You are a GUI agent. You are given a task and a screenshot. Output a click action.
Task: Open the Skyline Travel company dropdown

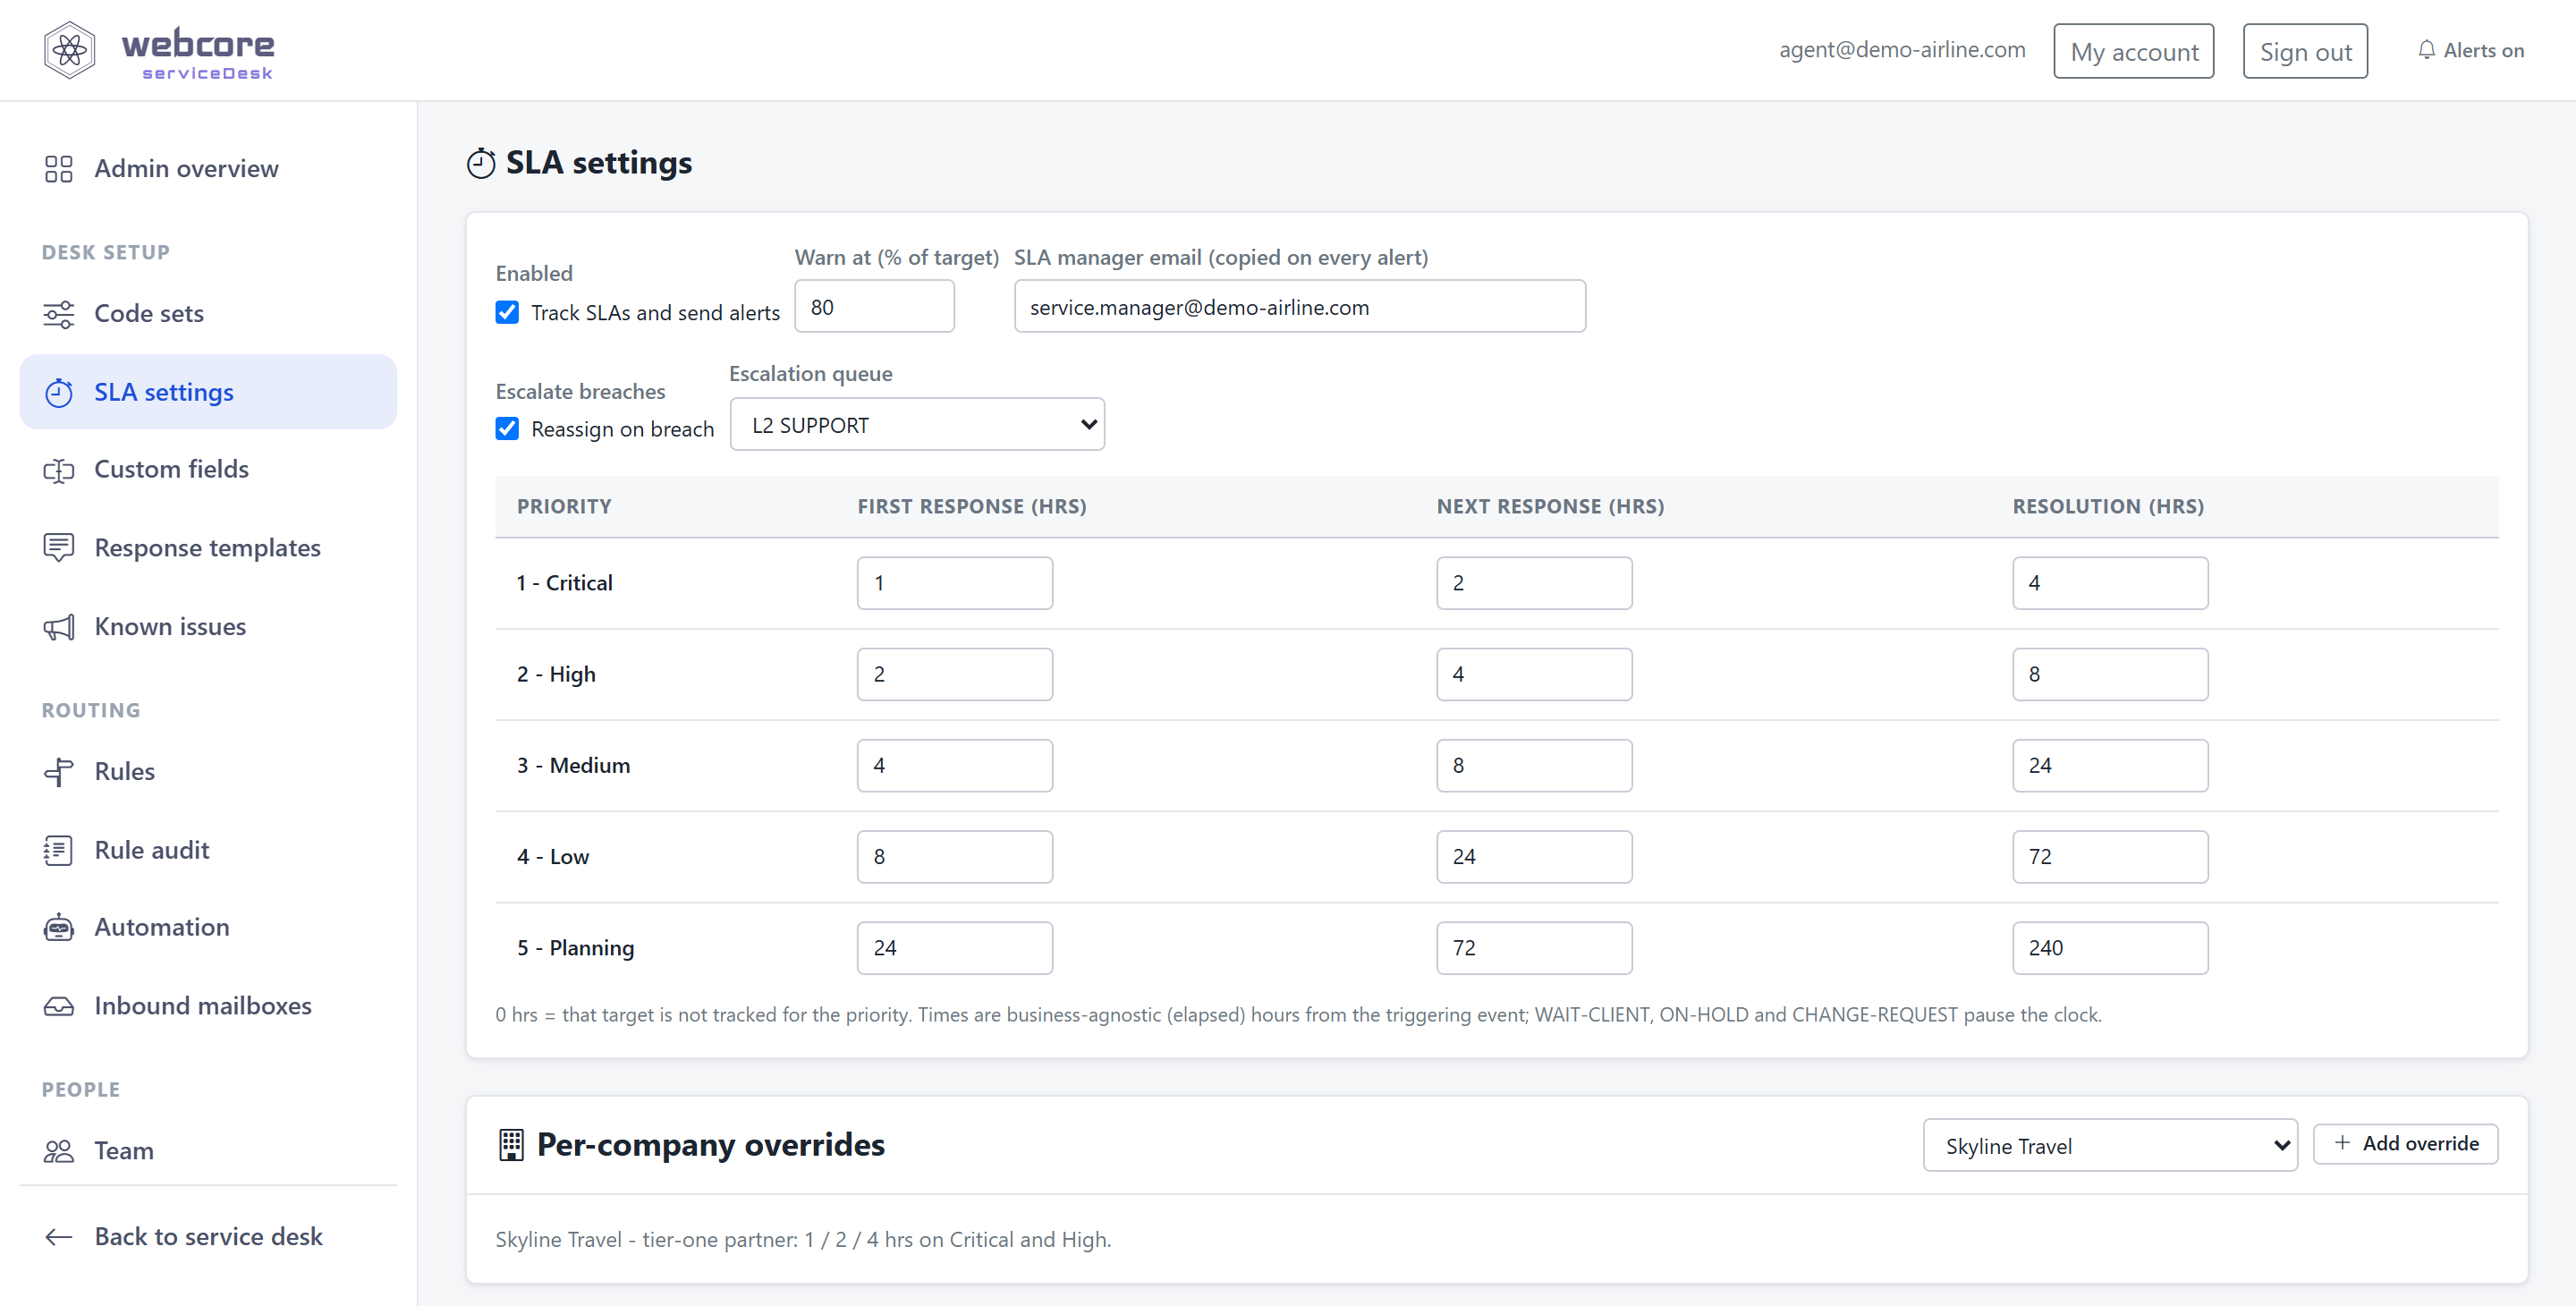(2110, 1145)
